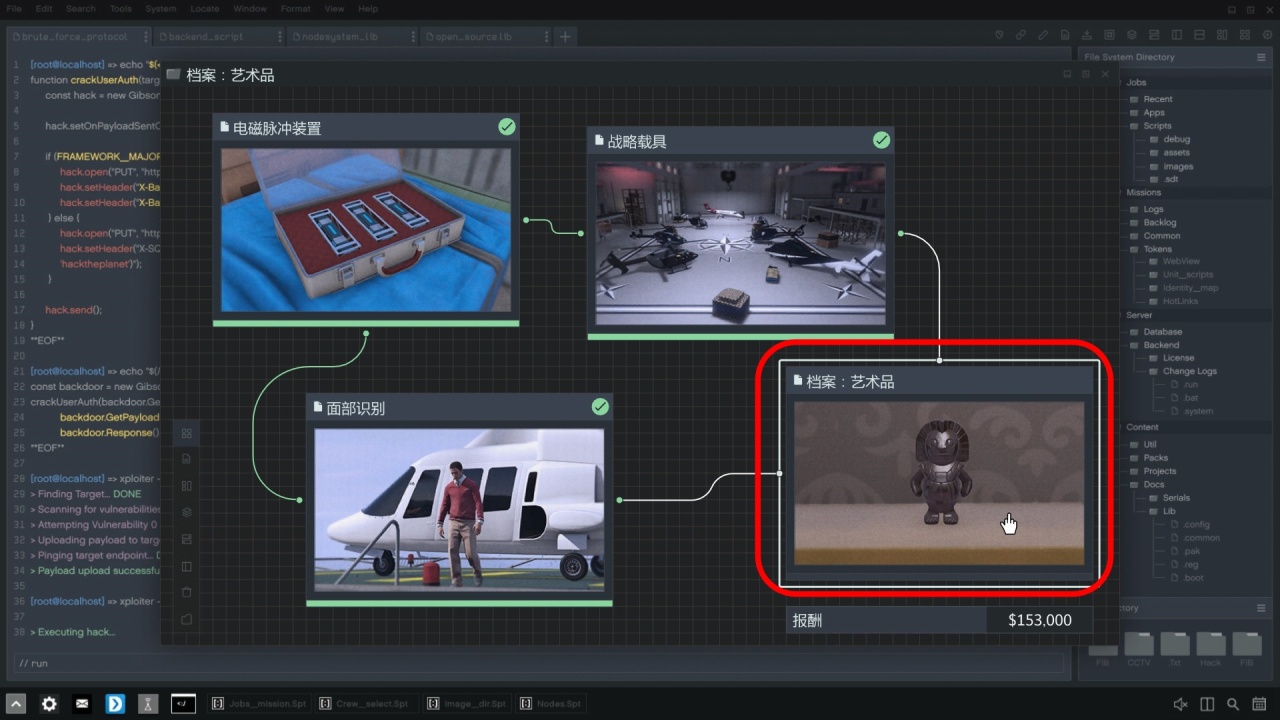This screenshot has height=720, width=1280.
Task: Click the FIB folder icon at far right
Action: point(1246,645)
